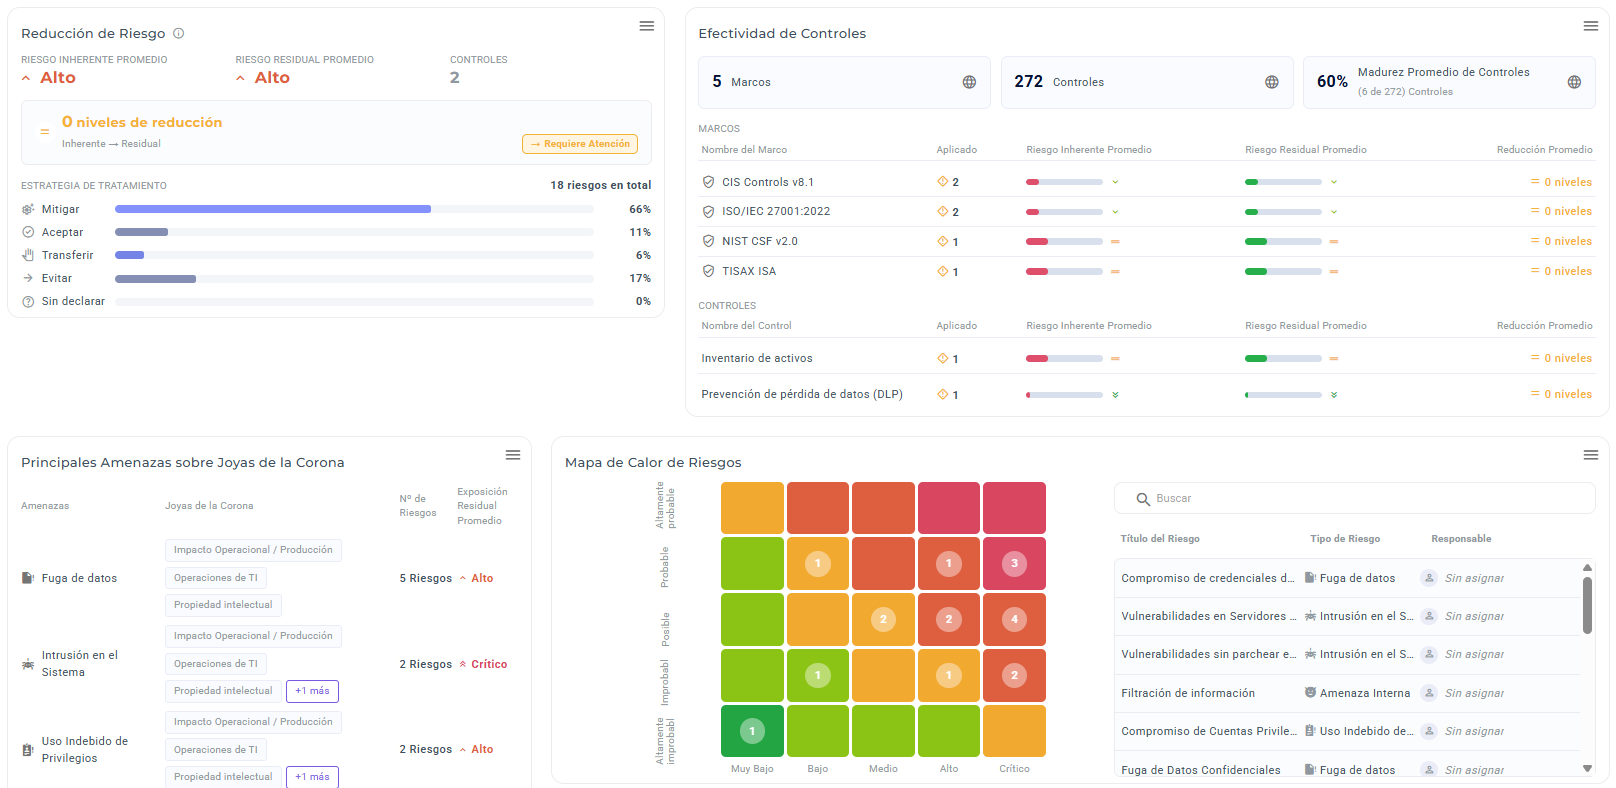Viewport: 1616px width, 788px height.
Task: Click the Aceptar check circle icon
Action: coord(28,232)
